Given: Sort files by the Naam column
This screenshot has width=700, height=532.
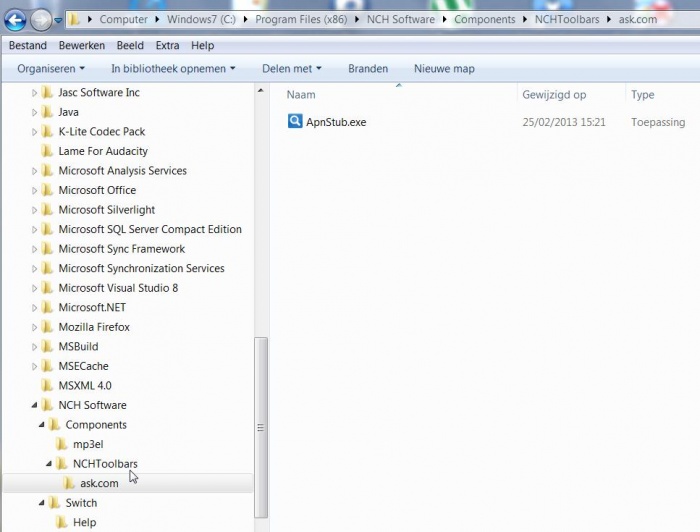Looking at the screenshot, I should [x=301, y=95].
